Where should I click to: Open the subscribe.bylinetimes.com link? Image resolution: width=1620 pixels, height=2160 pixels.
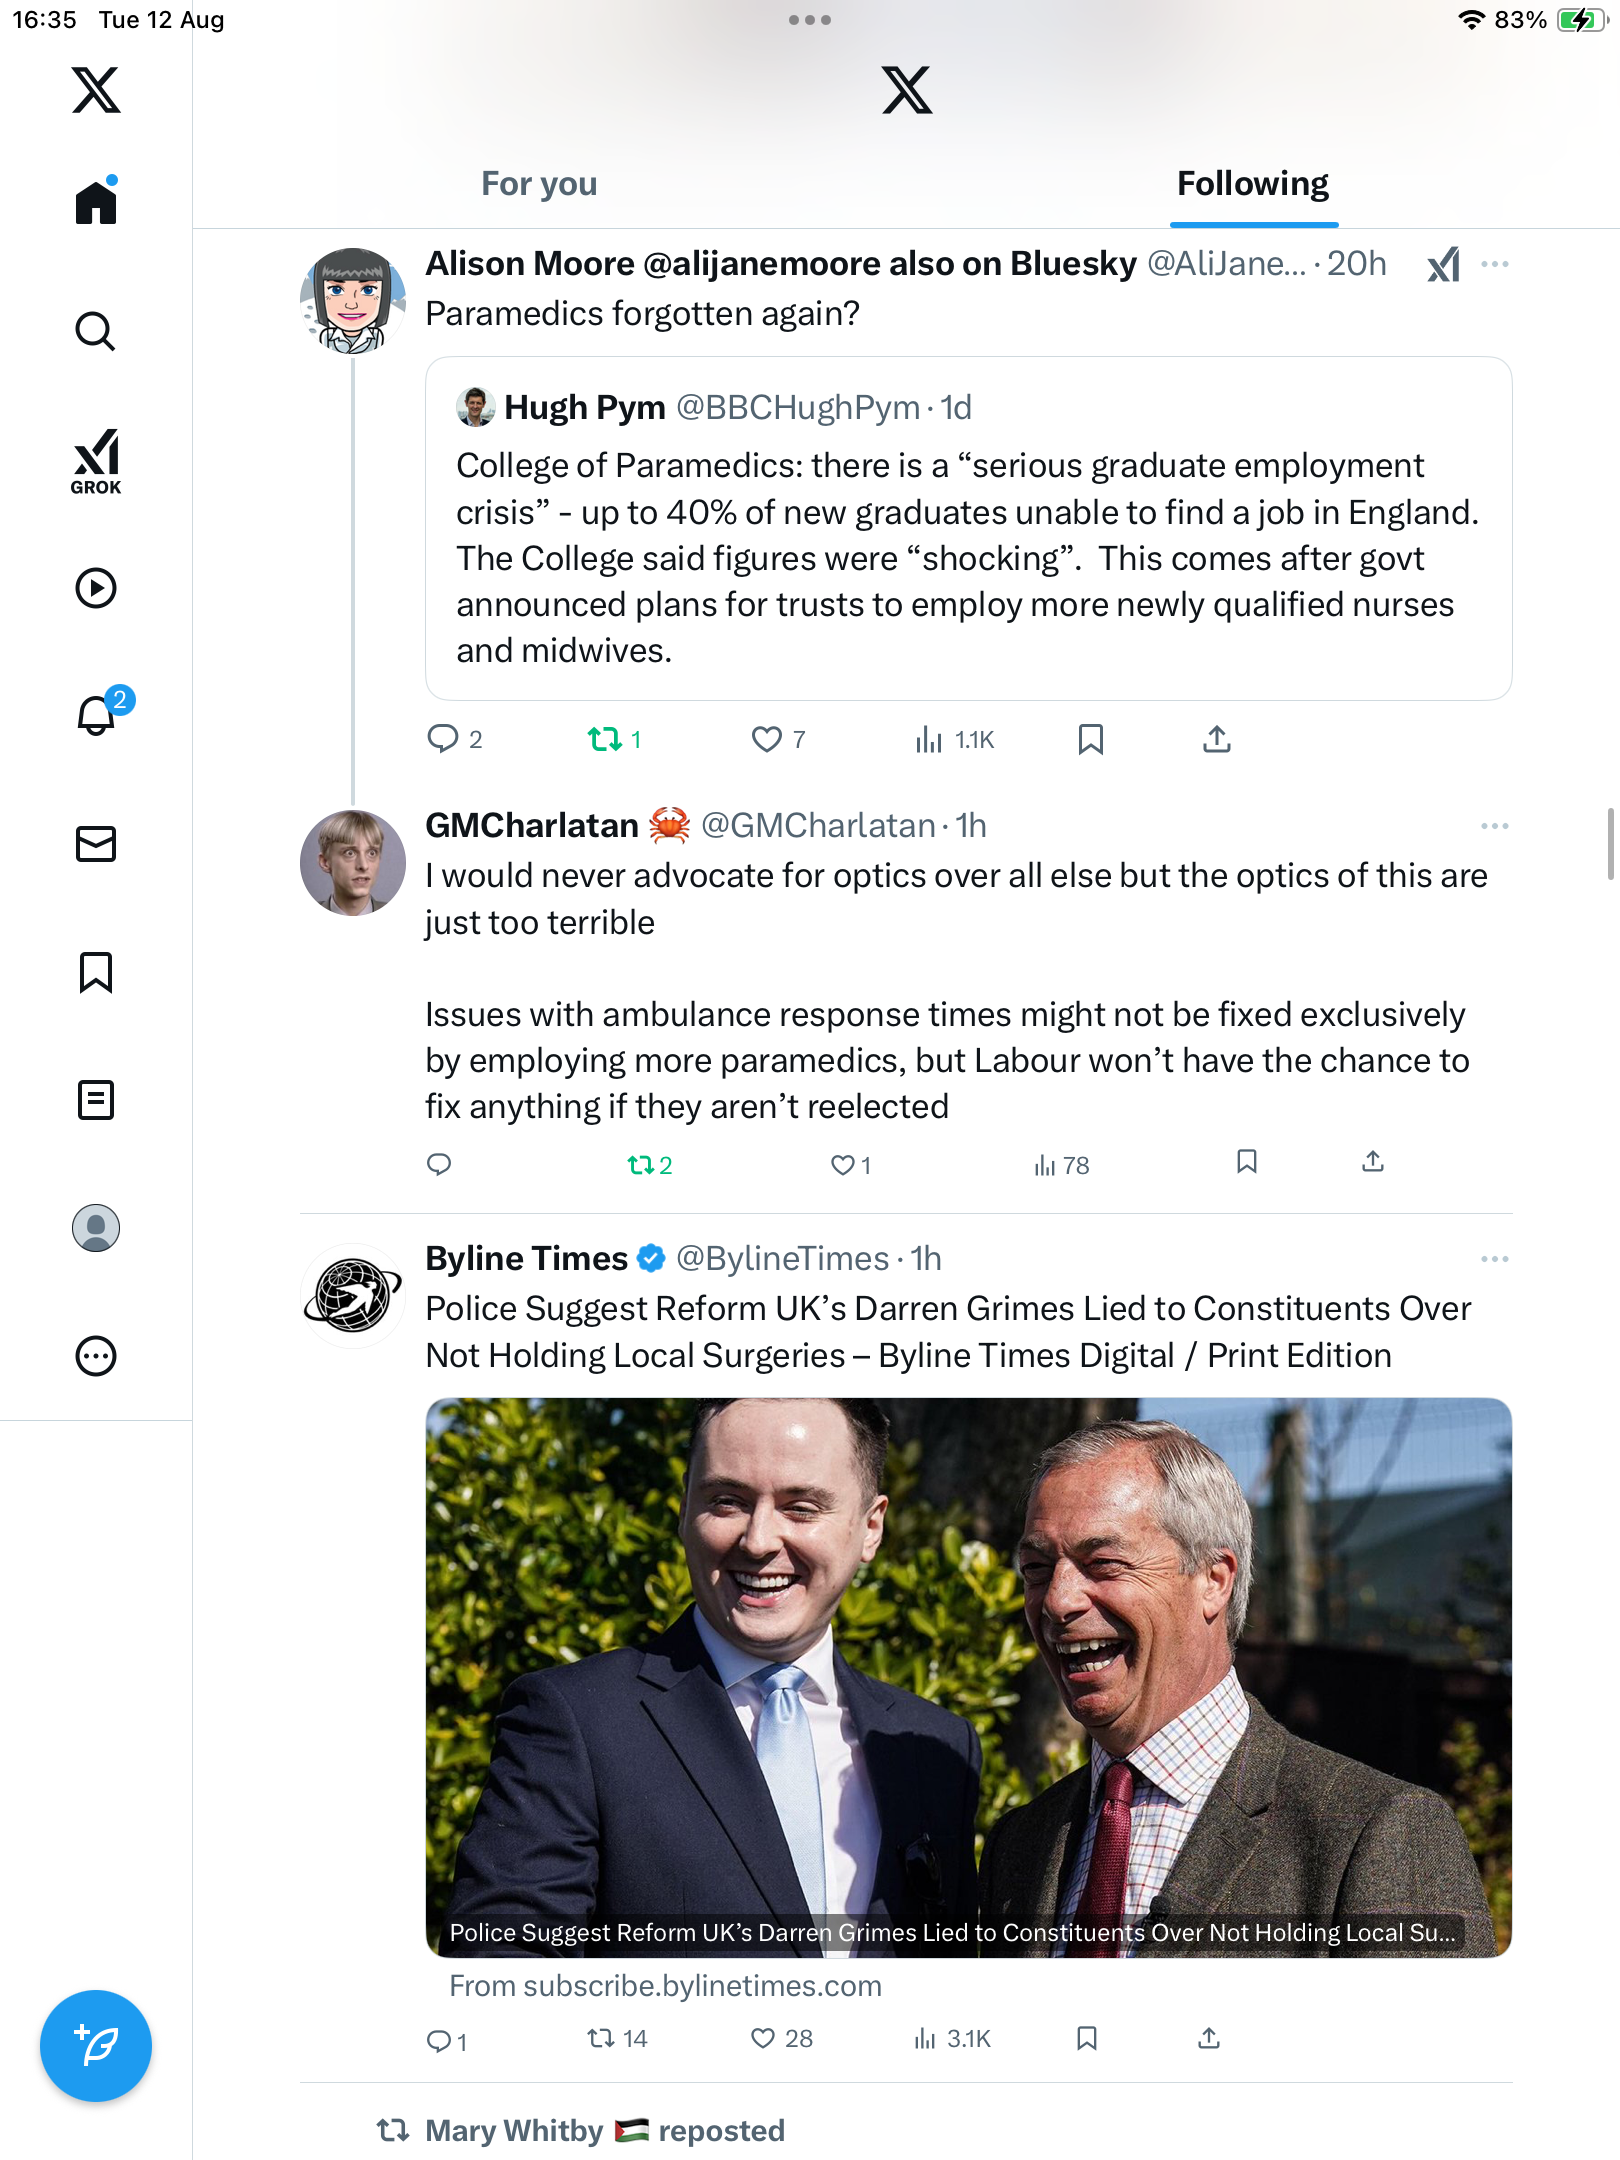[665, 1986]
